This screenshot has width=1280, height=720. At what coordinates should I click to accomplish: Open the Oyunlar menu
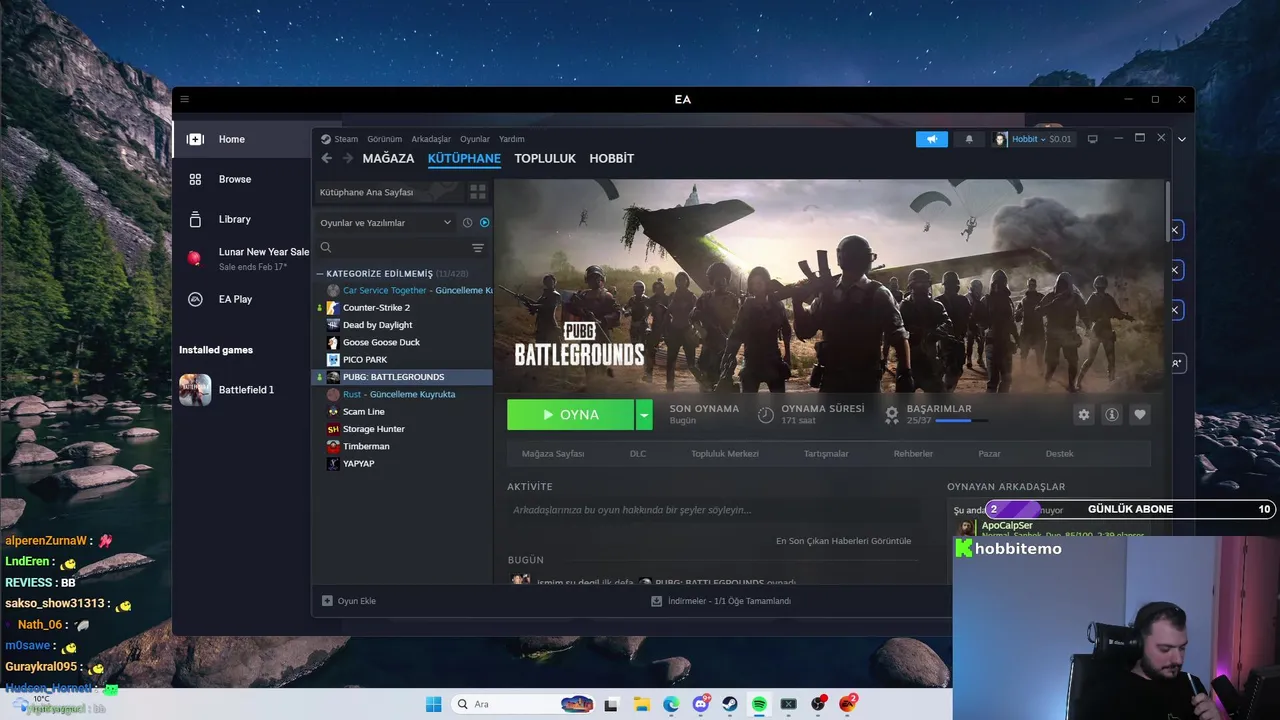pos(475,139)
